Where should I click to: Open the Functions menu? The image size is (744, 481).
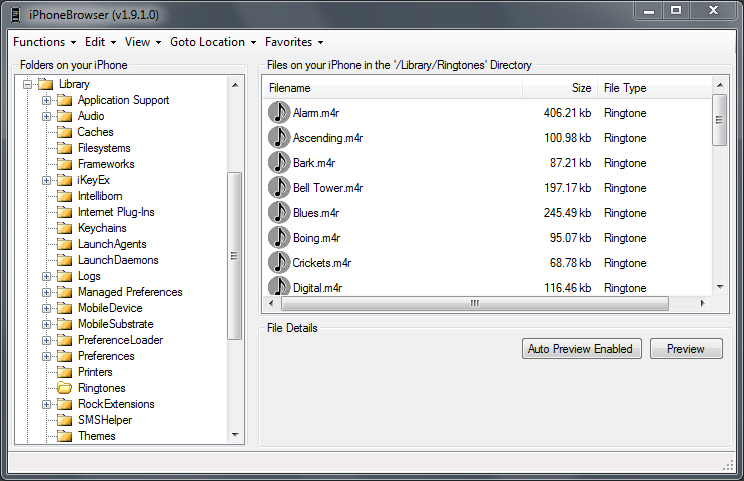coord(45,42)
